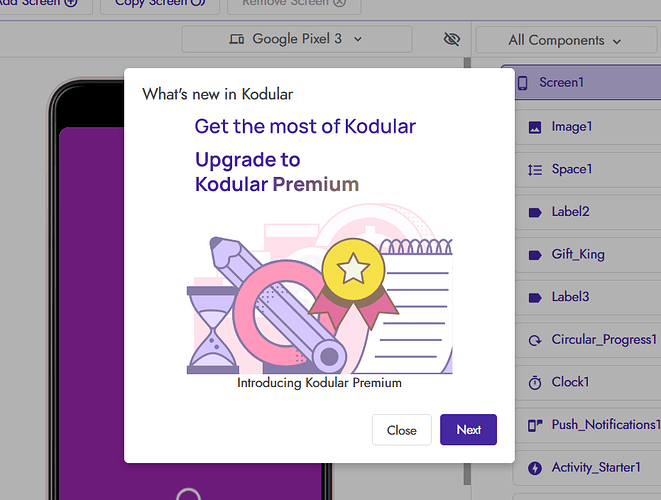The image size is (661, 500).
Task: Toggle hidden components visibility eye icon
Action: click(x=451, y=40)
